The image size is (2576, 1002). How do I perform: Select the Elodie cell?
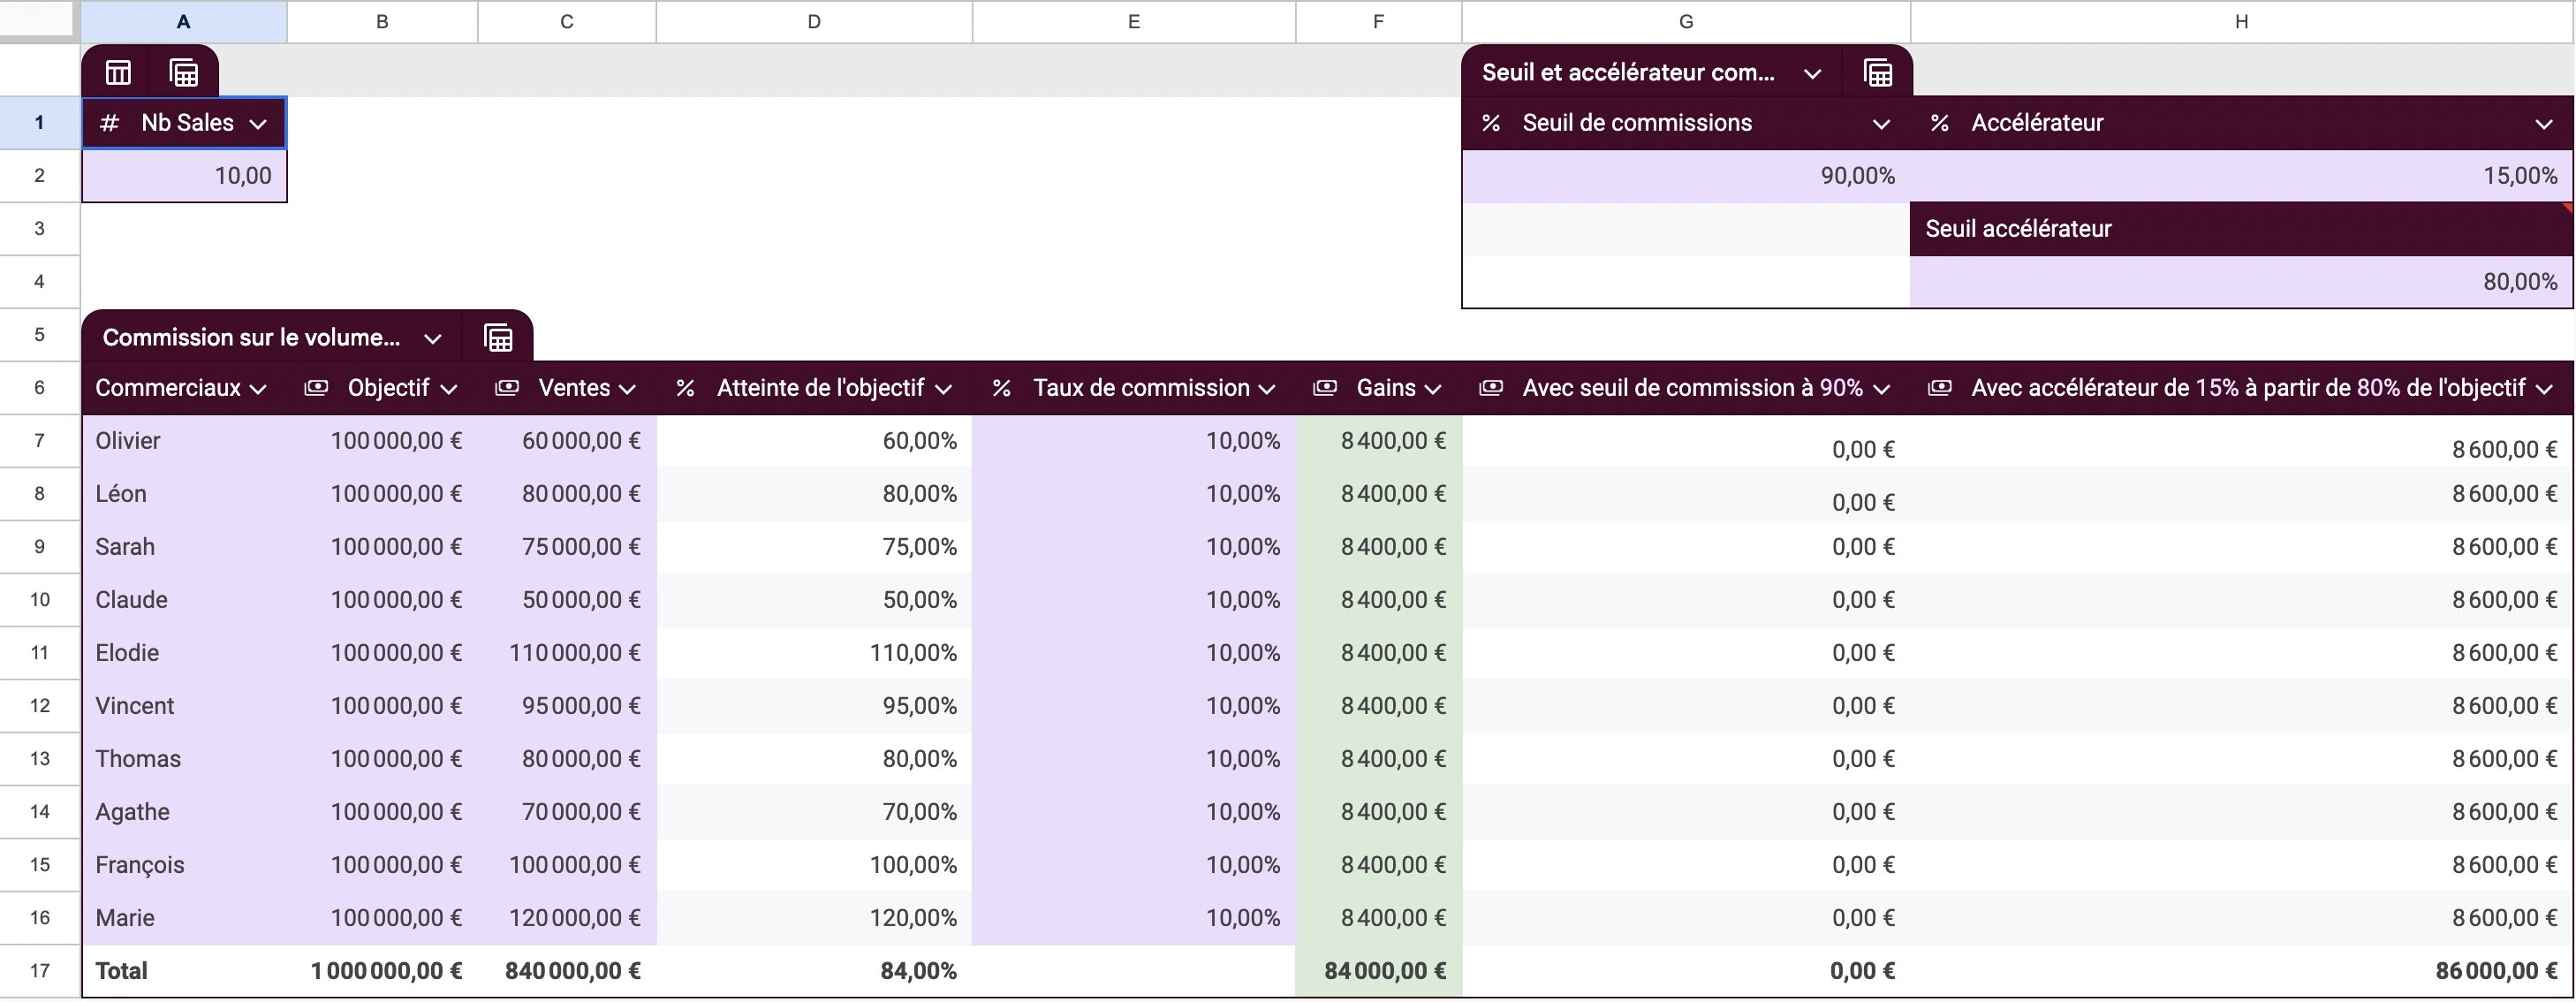[x=184, y=653]
